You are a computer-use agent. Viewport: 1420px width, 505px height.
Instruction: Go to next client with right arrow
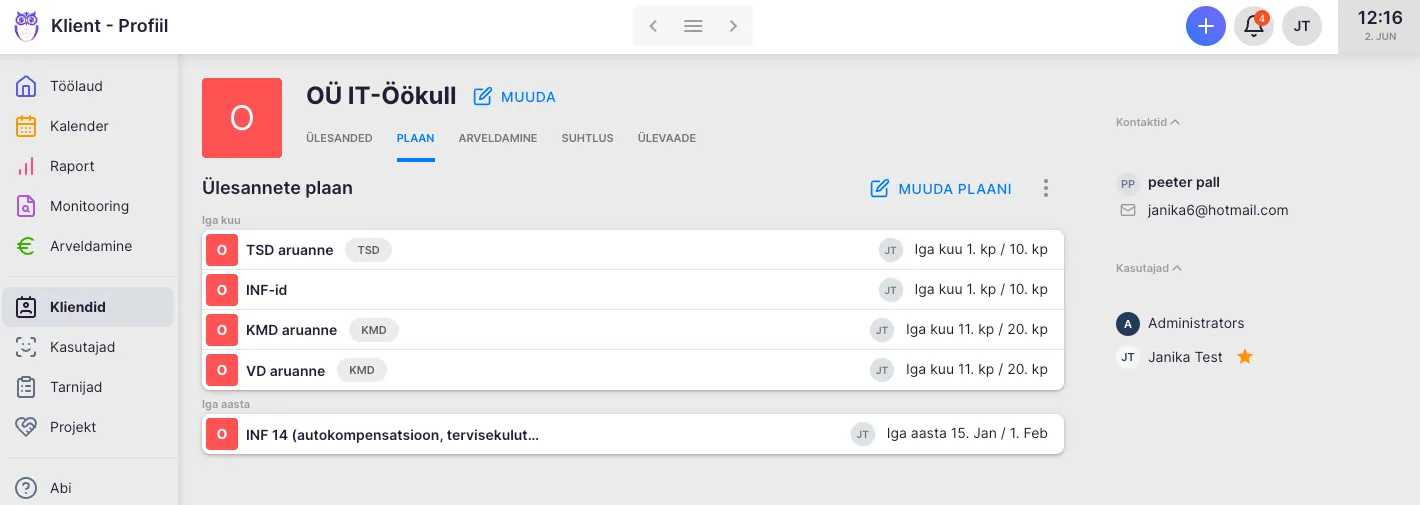(x=733, y=26)
